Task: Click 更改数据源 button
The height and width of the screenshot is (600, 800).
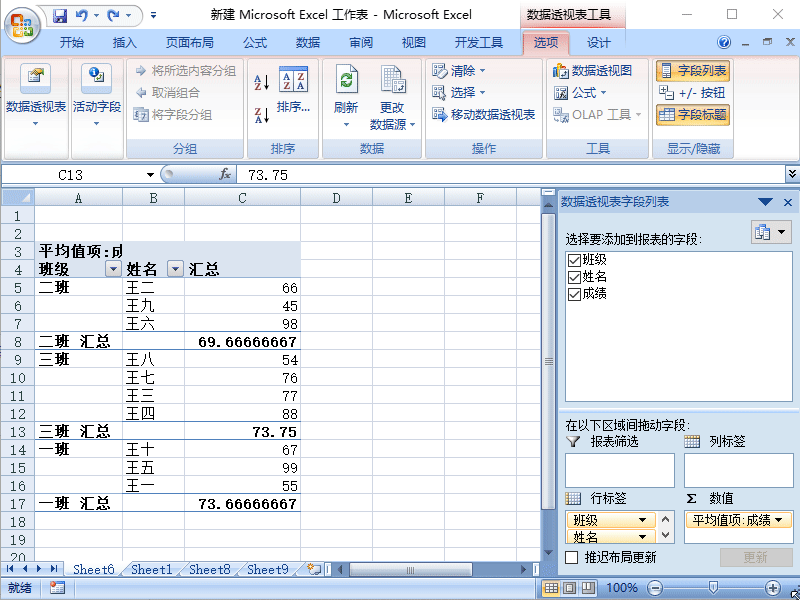Action: 392,97
